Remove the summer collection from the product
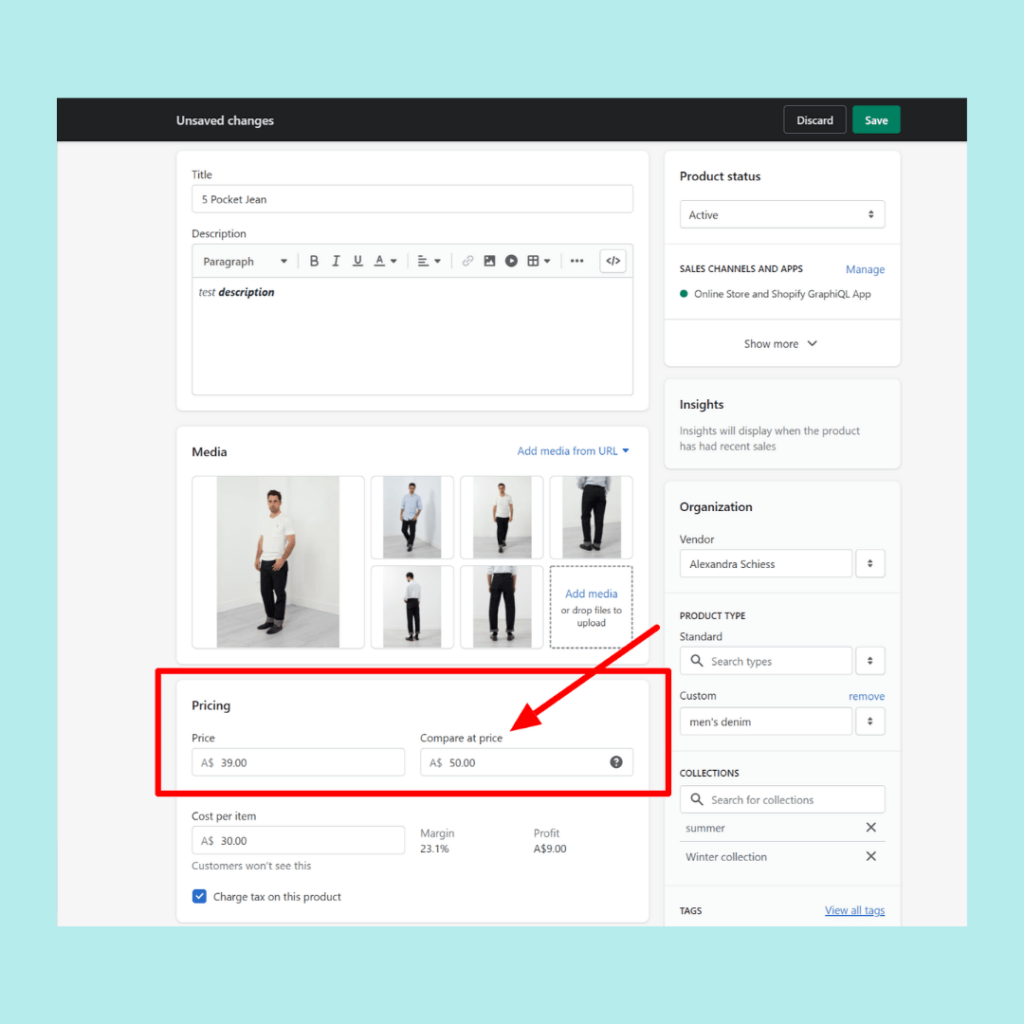This screenshot has height=1024, width=1024. coord(870,827)
